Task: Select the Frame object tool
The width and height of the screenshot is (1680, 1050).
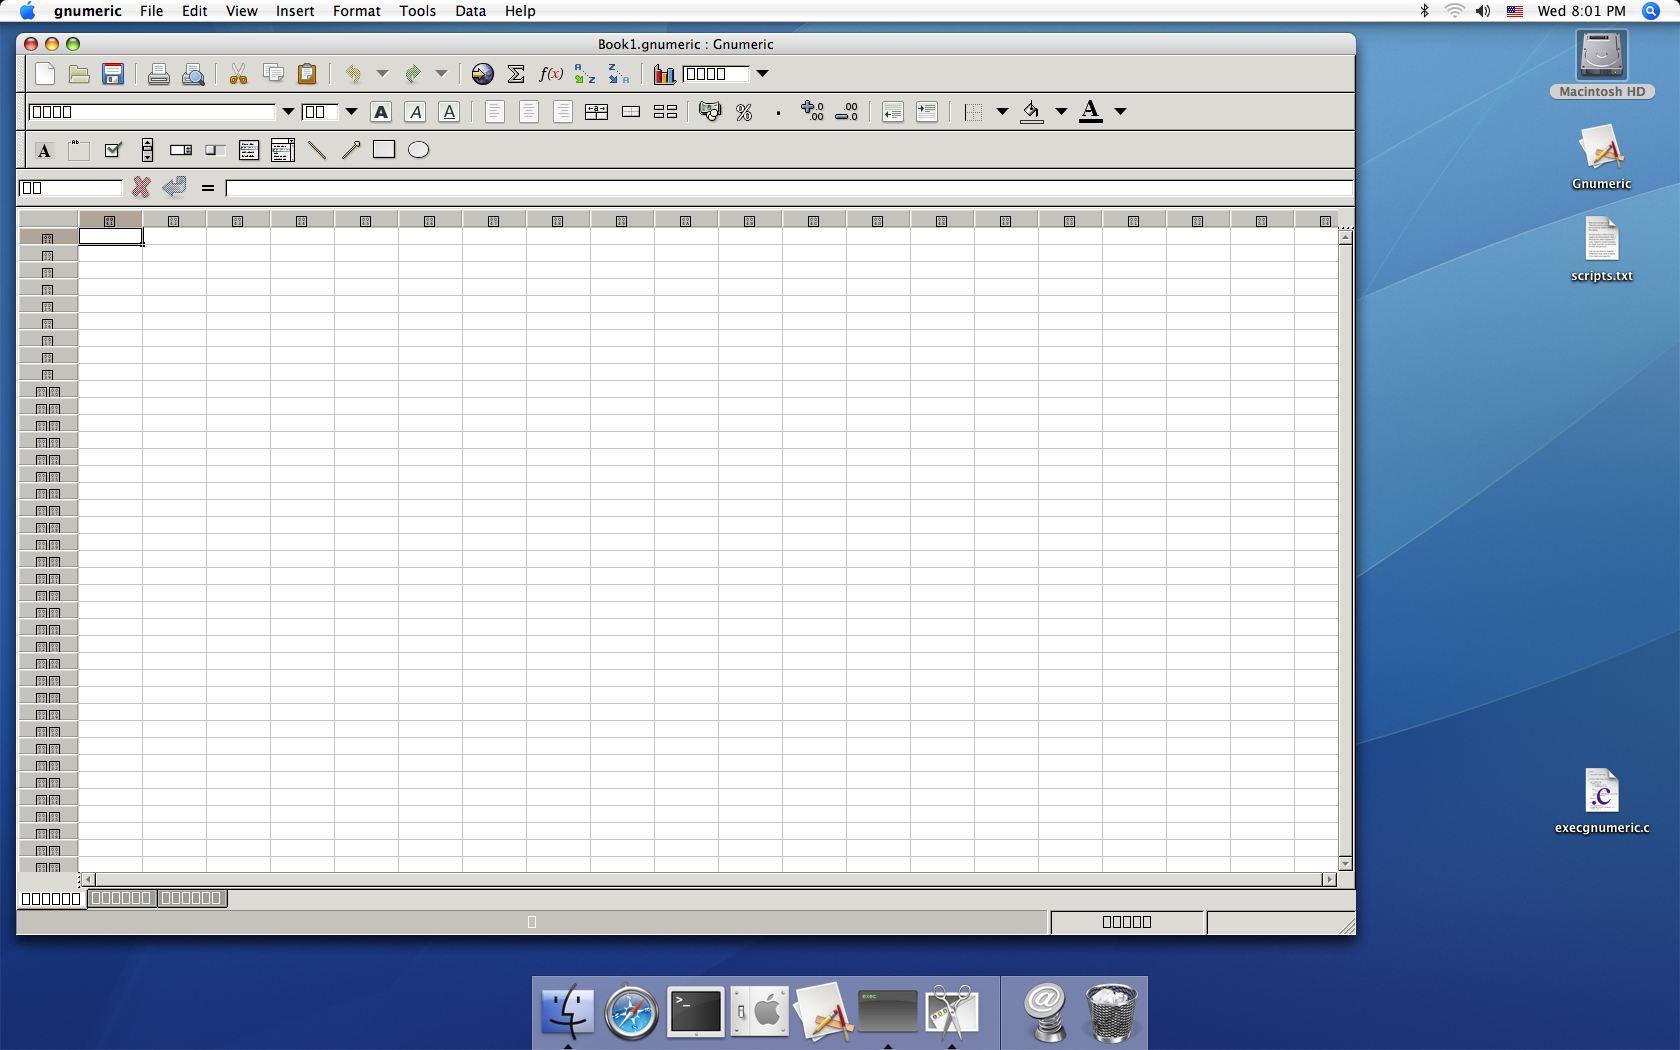Action: click(78, 150)
